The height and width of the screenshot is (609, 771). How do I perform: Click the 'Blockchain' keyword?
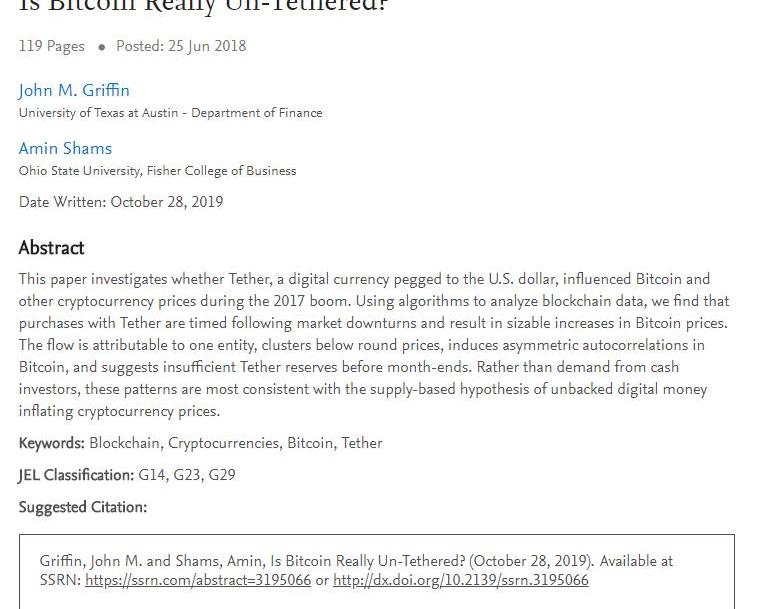coord(125,443)
